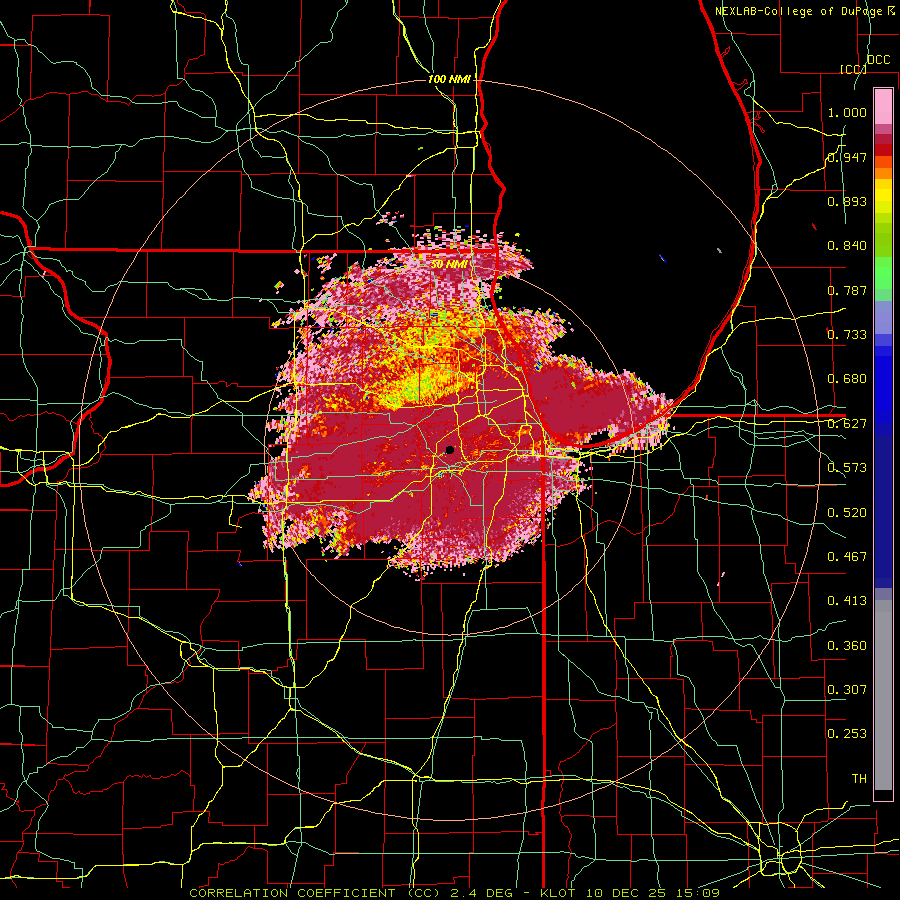Image resolution: width=900 pixels, height=900 pixels.
Task: Pick the bright green segment of the color bar
Action: click(883, 274)
